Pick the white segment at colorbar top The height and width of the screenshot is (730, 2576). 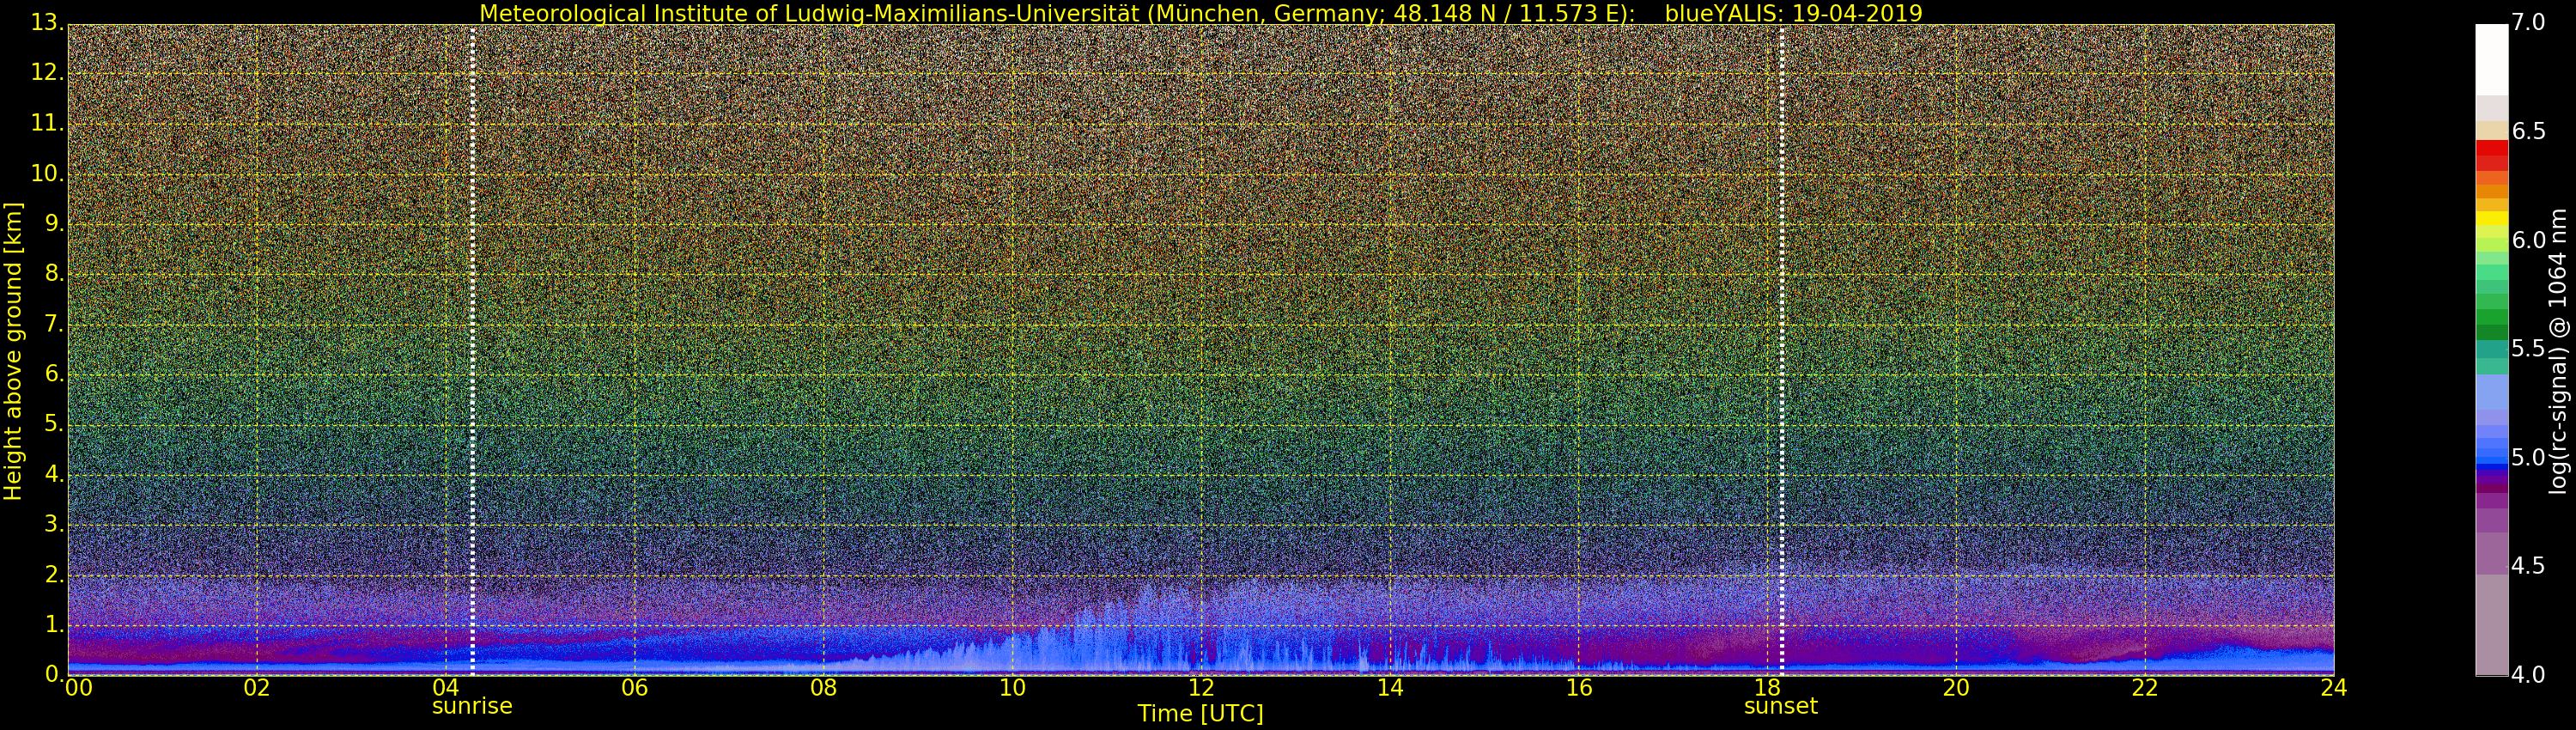point(2492,59)
